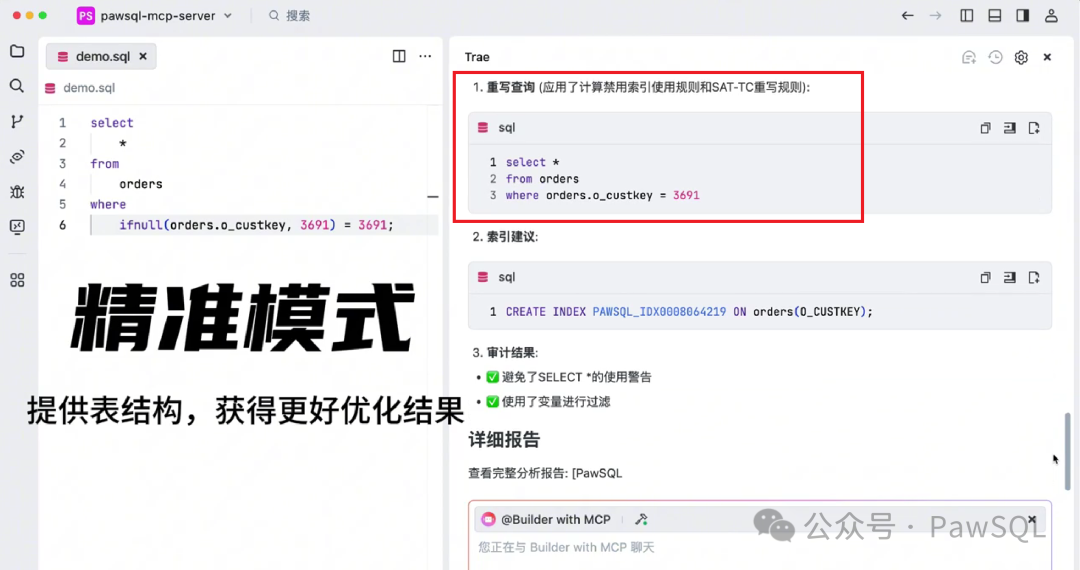Click demo.sql breadcrumb path
Image resolution: width=1080 pixels, height=570 pixels.
tap(88, 88)
